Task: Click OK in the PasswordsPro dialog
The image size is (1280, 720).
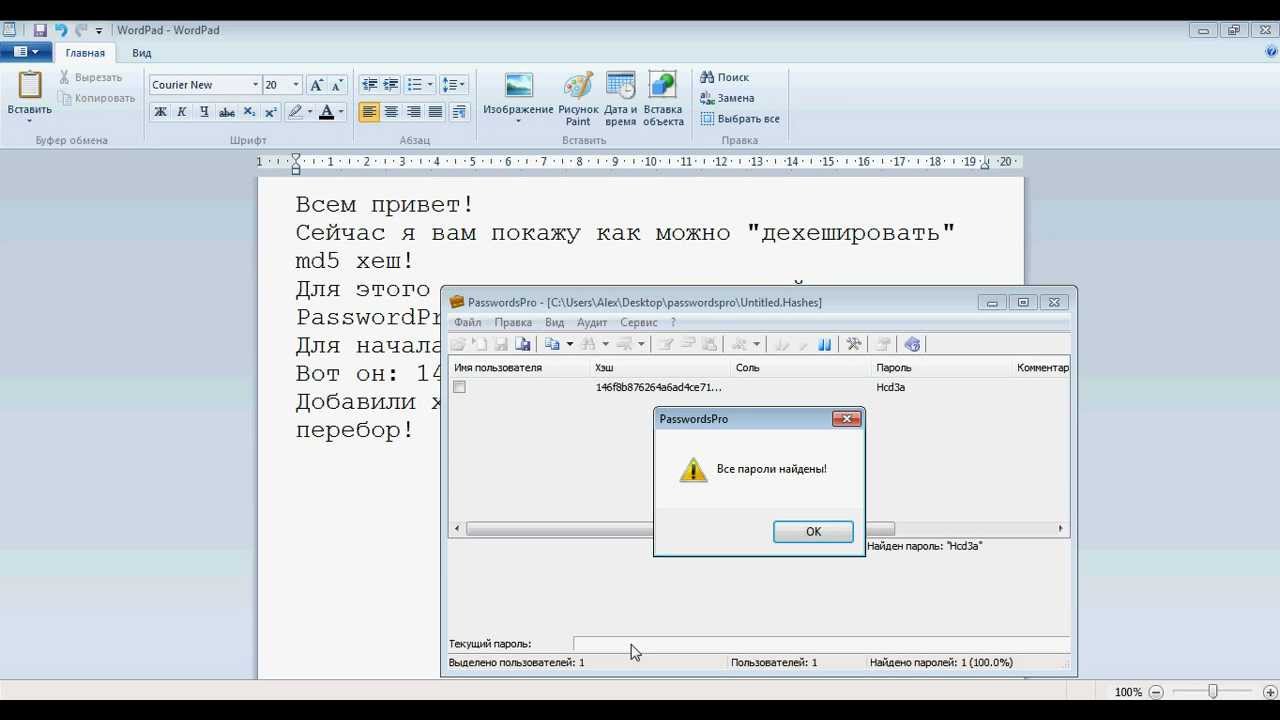Action: (813, 532)
